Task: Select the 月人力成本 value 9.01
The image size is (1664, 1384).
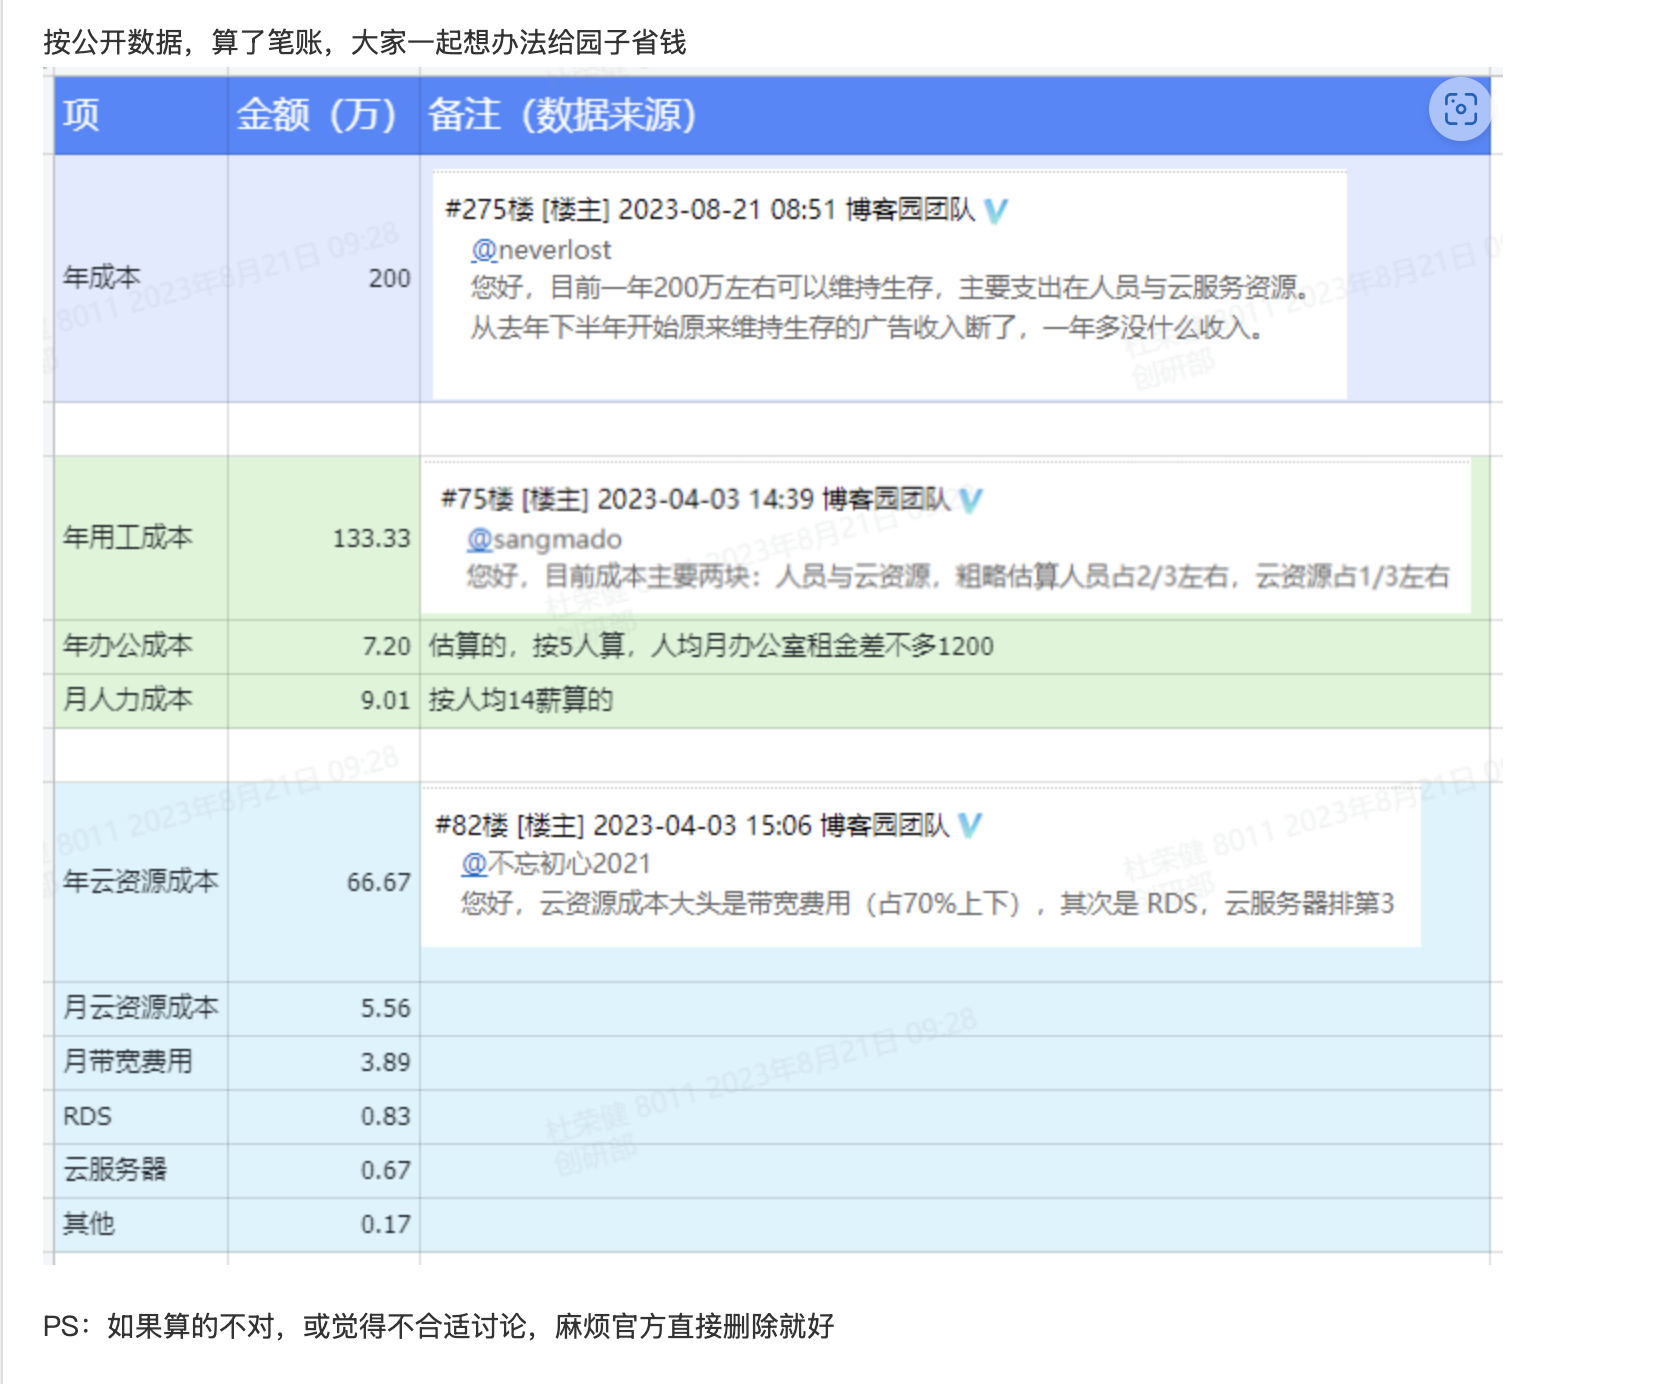Action: (x=385, y=700)
